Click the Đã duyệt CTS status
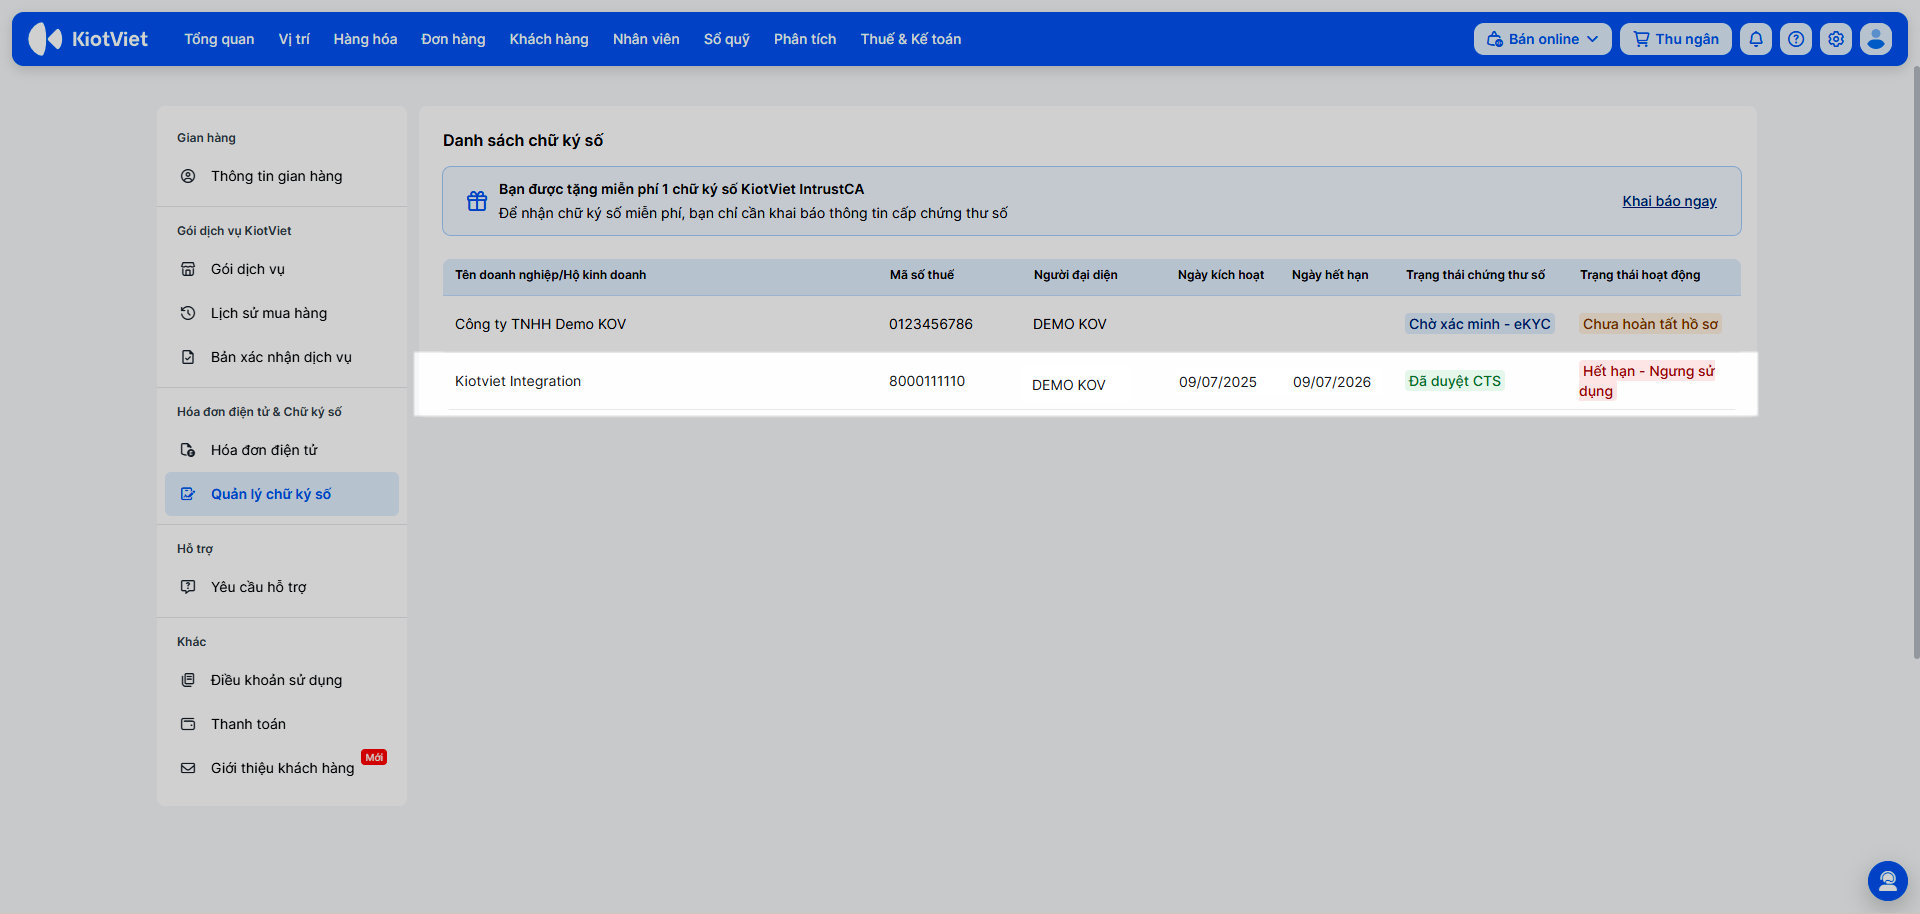This screenshot has width=1920, height=914. (1455, 381)
